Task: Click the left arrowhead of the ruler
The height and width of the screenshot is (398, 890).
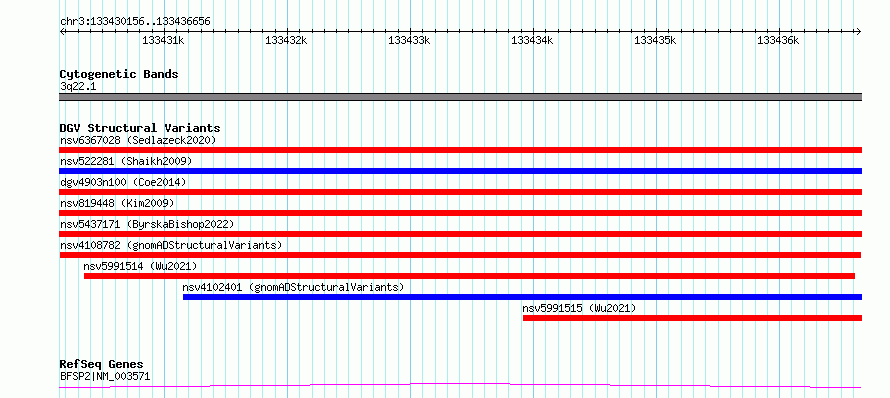Action: pyautogui.click(x=62, y=31)
